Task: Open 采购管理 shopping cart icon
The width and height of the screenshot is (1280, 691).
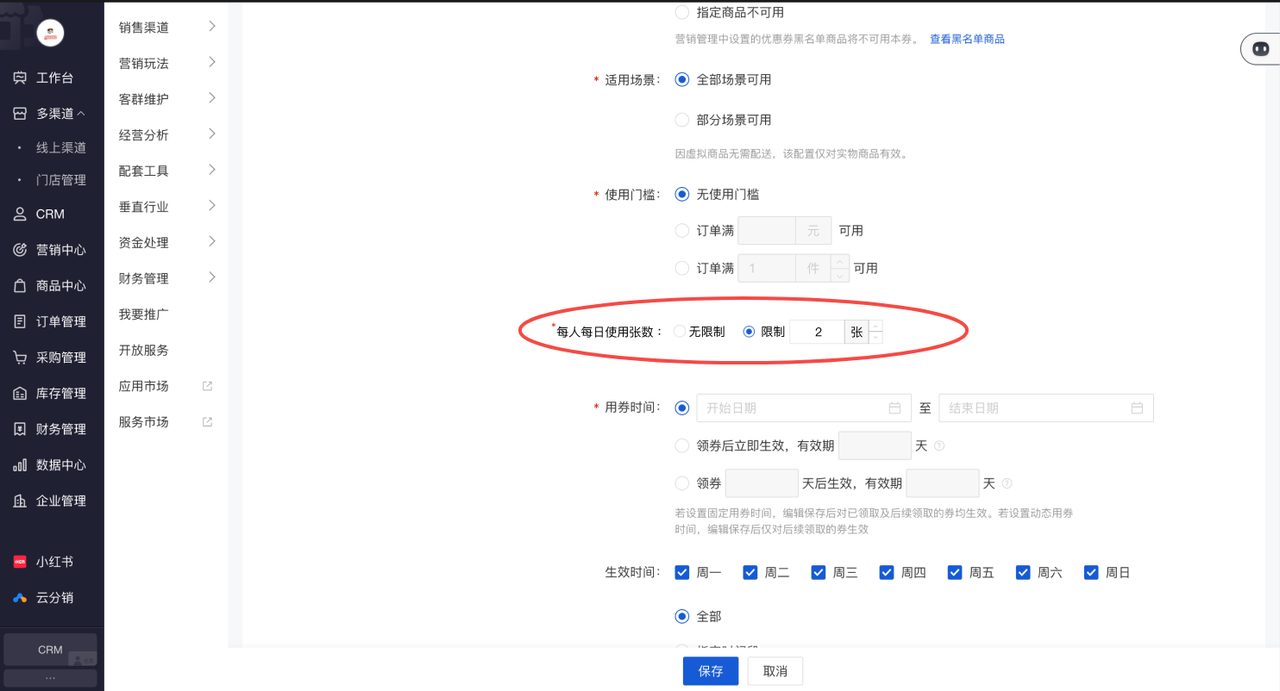Action: tap(20, 357)
